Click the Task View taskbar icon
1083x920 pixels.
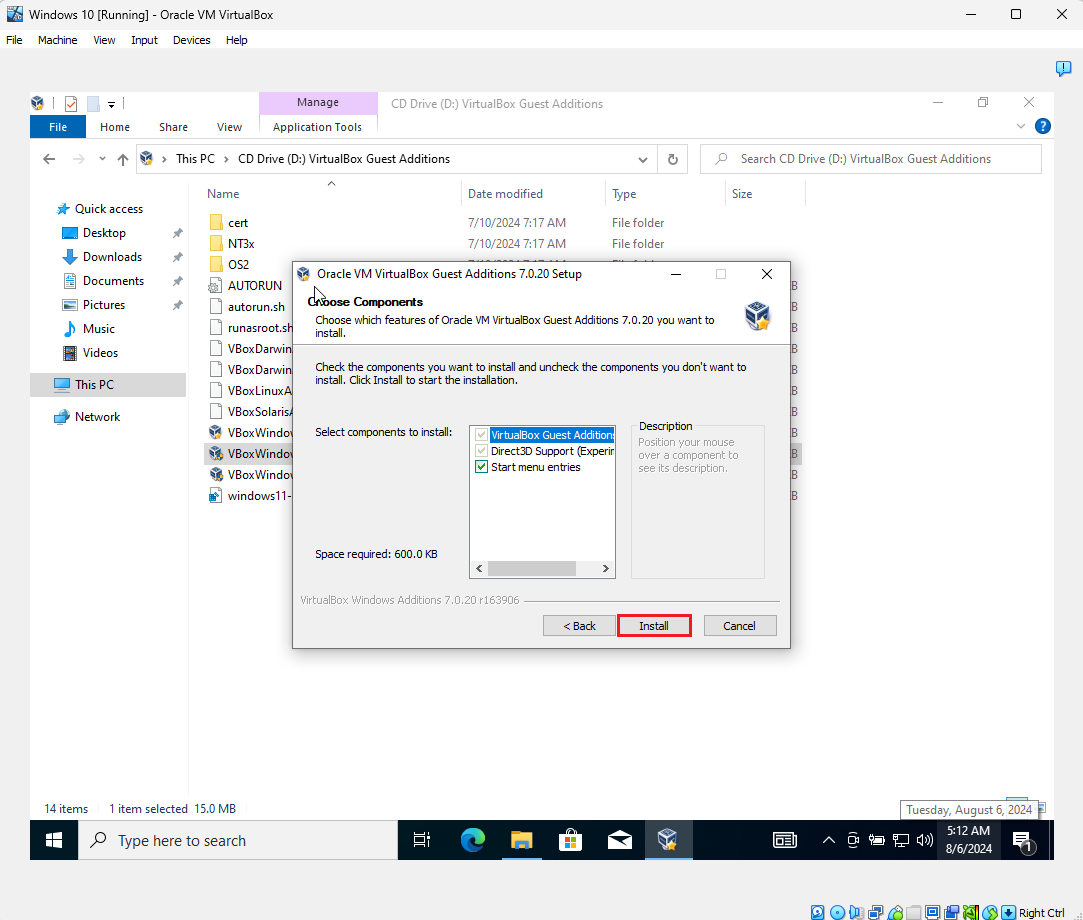click(x=421, y=840)
